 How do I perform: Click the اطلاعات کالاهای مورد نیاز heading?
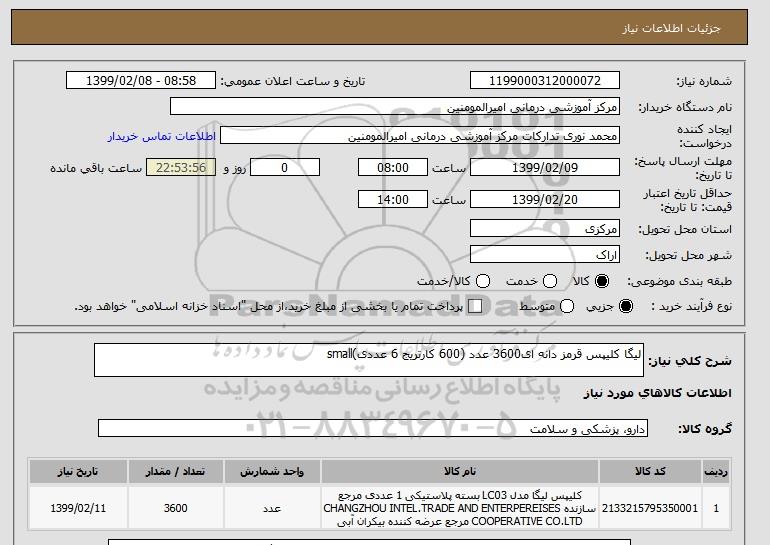pos(658,393)
